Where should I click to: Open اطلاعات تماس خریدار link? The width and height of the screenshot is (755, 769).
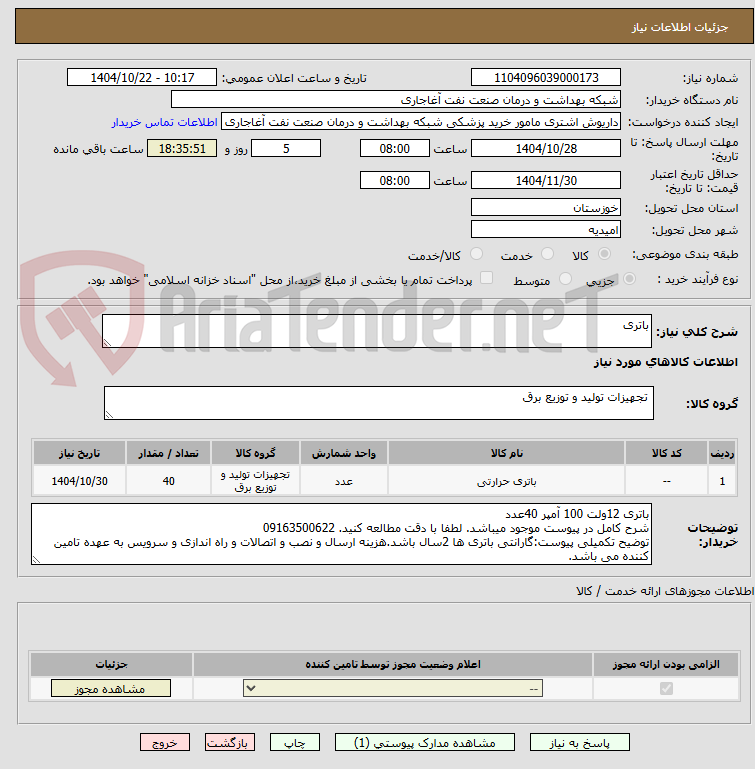click(165, 122)
